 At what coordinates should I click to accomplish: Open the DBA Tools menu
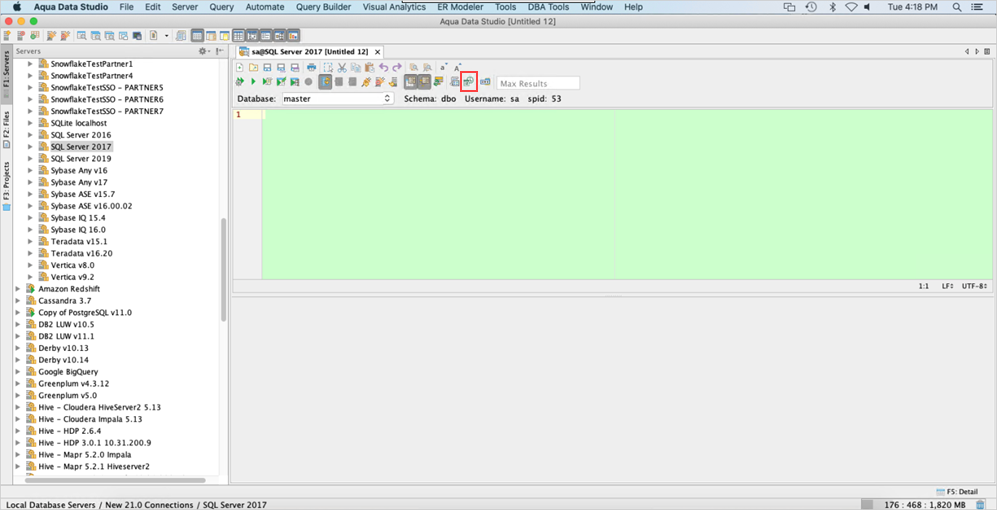[x=548, y=7]
